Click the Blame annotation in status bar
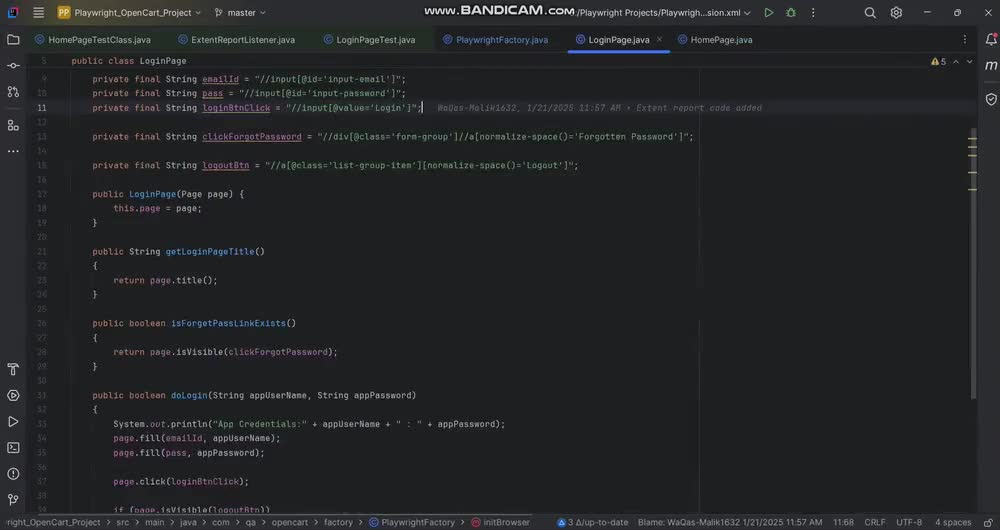 click(730, 522)
